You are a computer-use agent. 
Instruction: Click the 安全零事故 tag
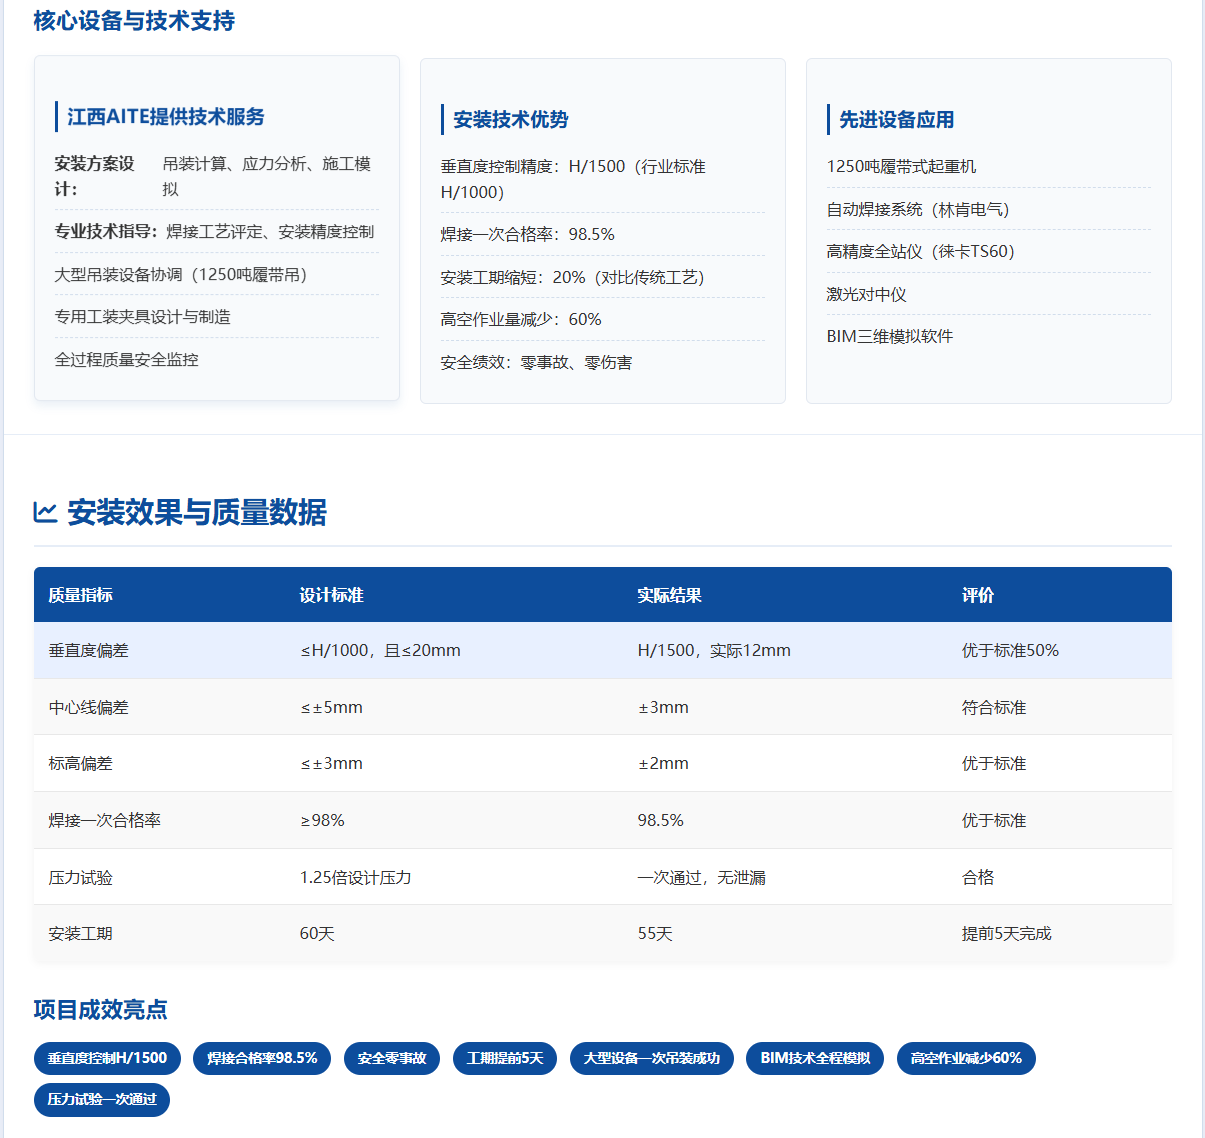click(392, 1058)
